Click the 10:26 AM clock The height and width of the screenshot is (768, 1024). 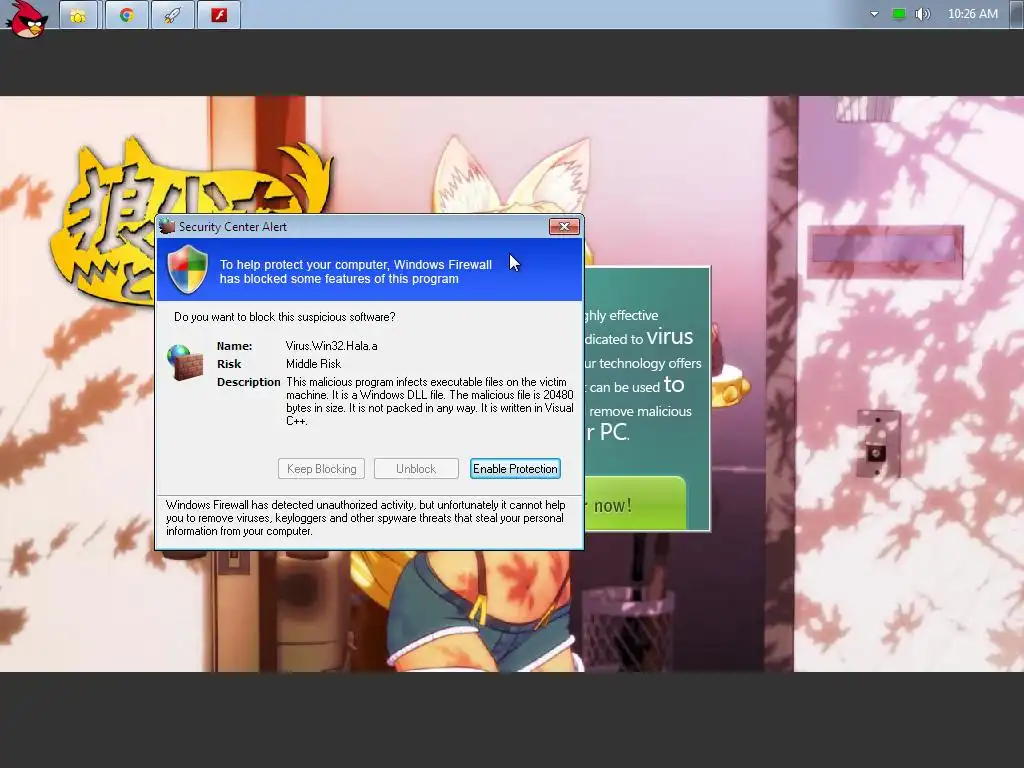tap(972, 14)
